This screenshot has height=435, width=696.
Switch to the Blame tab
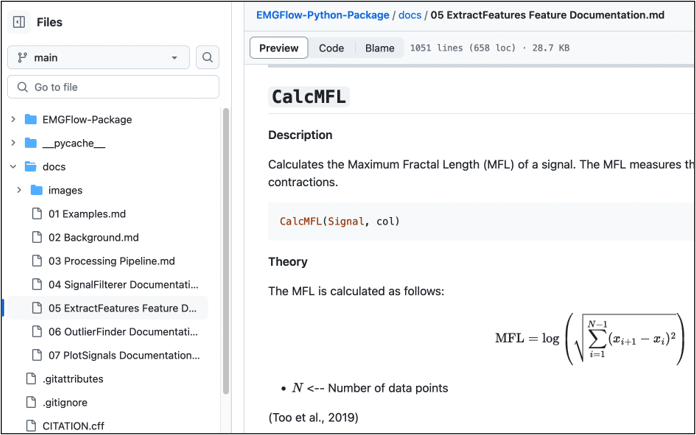tap(379, 48)
